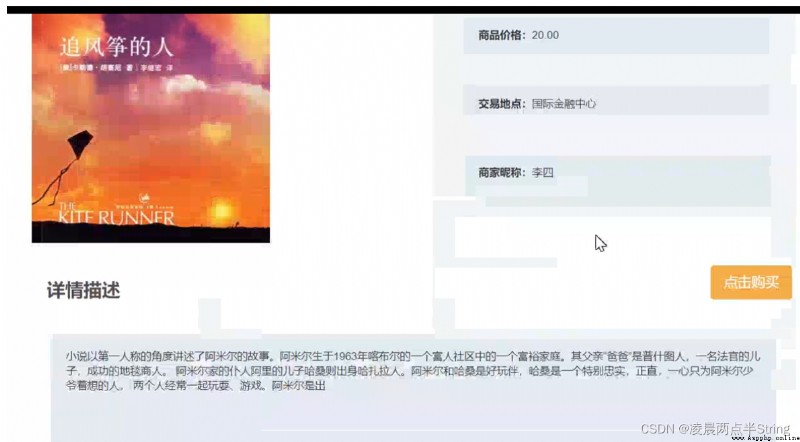Click the 详情描述 heading
Screen dimensions: 800x442
pos(84,290)
